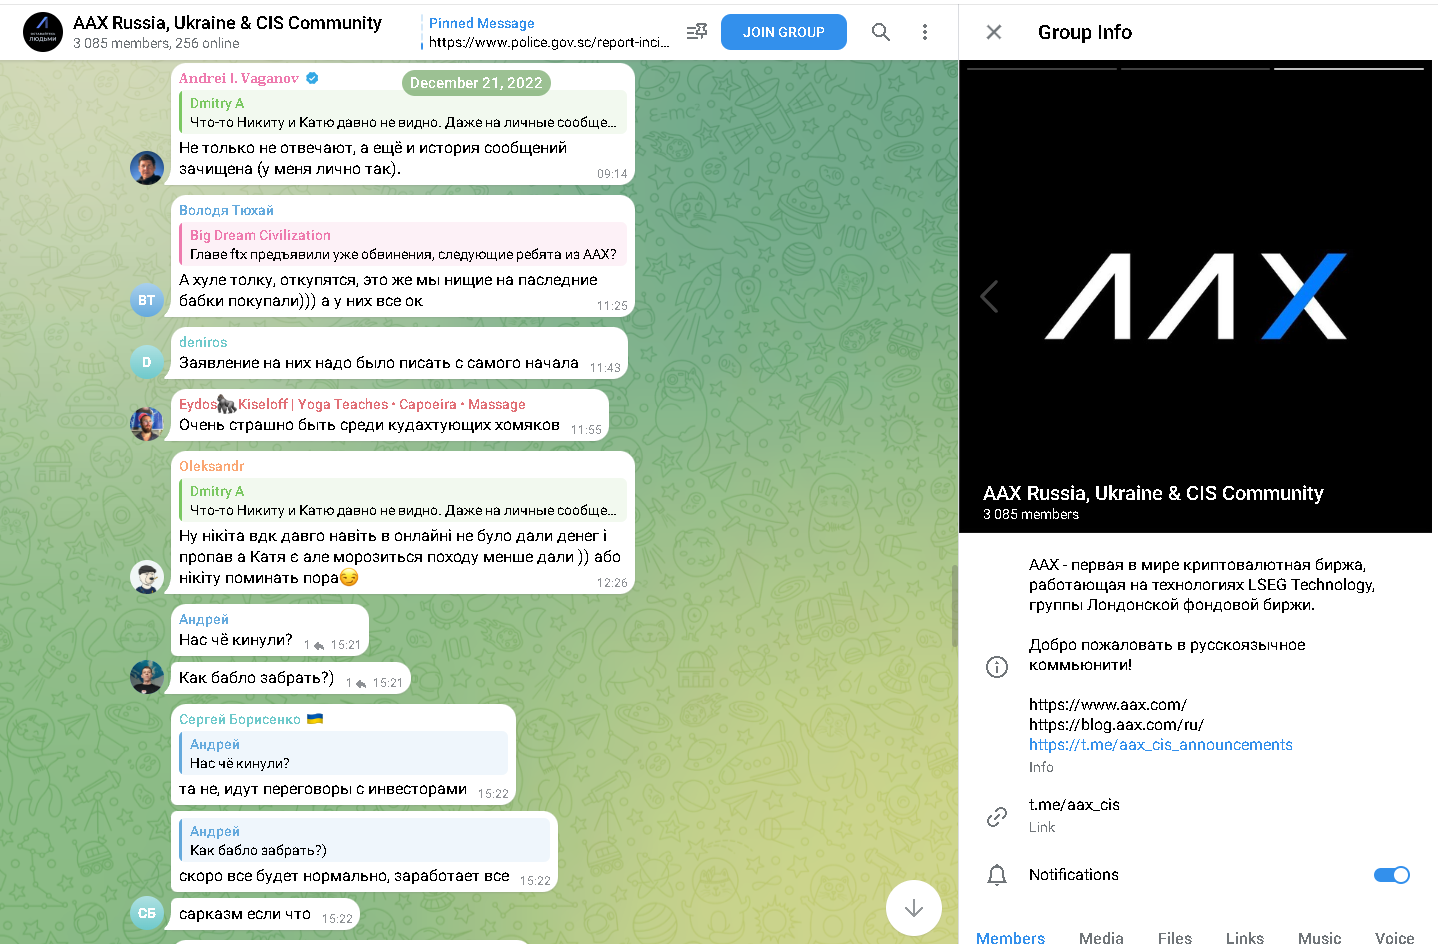This screenshot has width=1438, height=944.
Task: Click sender name Oleksandr
Action: (211, 466)
